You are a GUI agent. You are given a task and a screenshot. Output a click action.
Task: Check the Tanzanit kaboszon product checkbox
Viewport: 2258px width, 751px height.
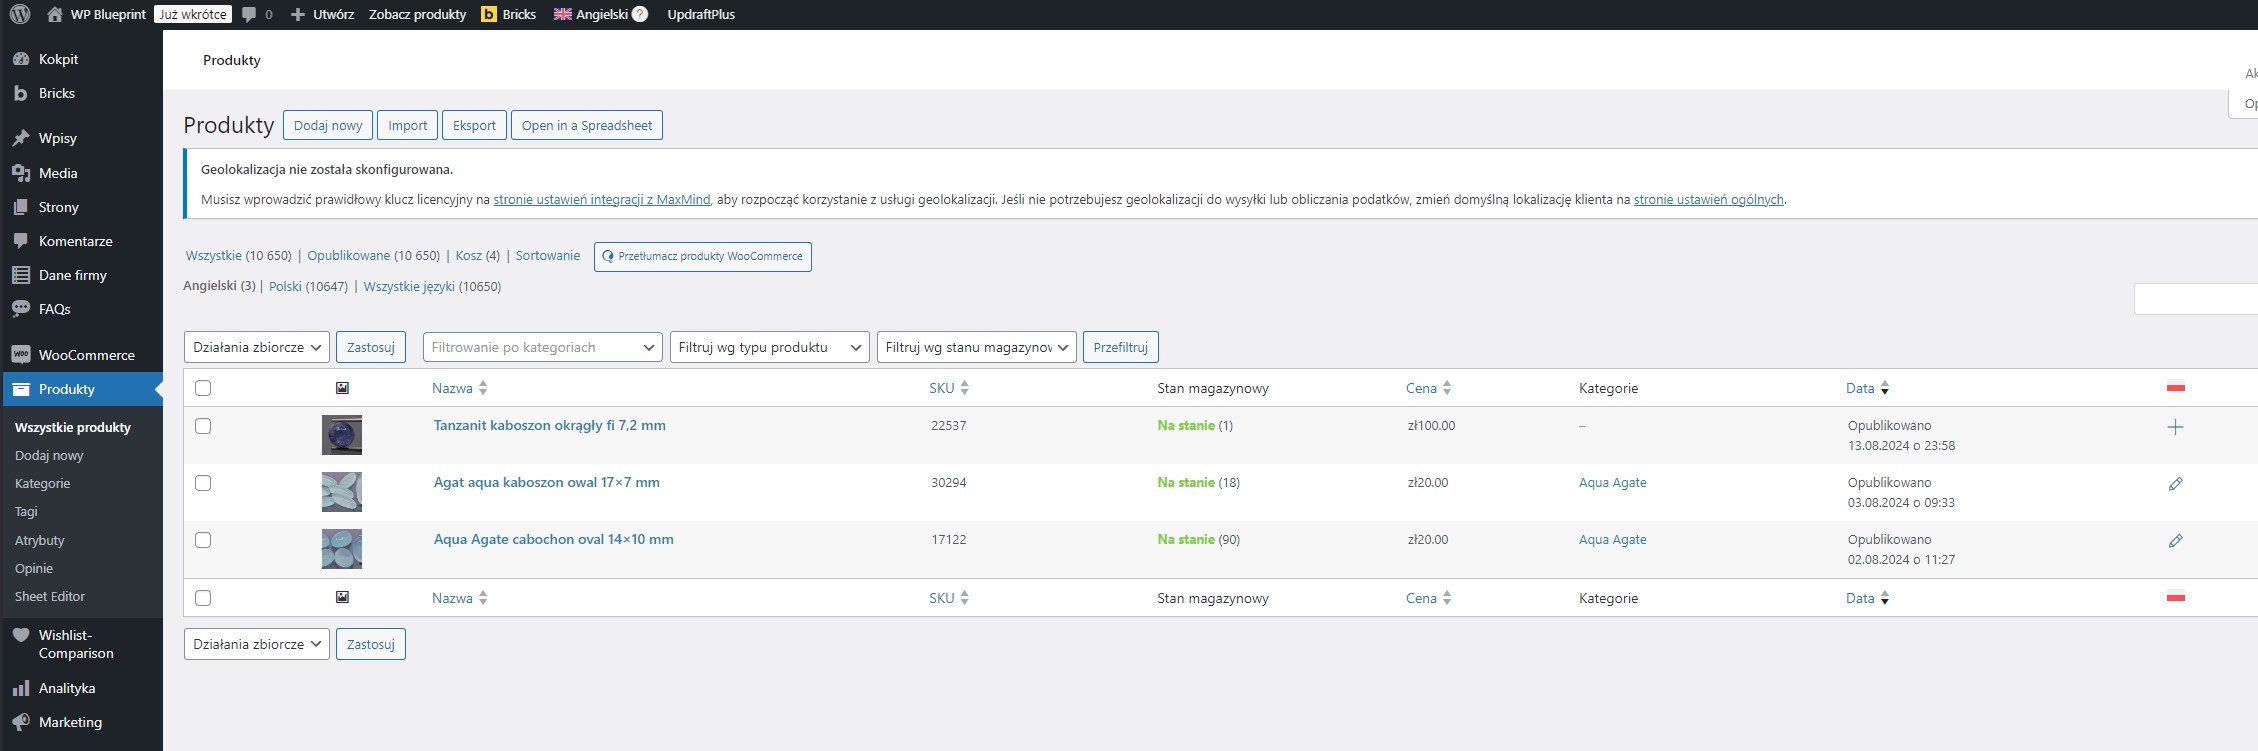[203, 426]
